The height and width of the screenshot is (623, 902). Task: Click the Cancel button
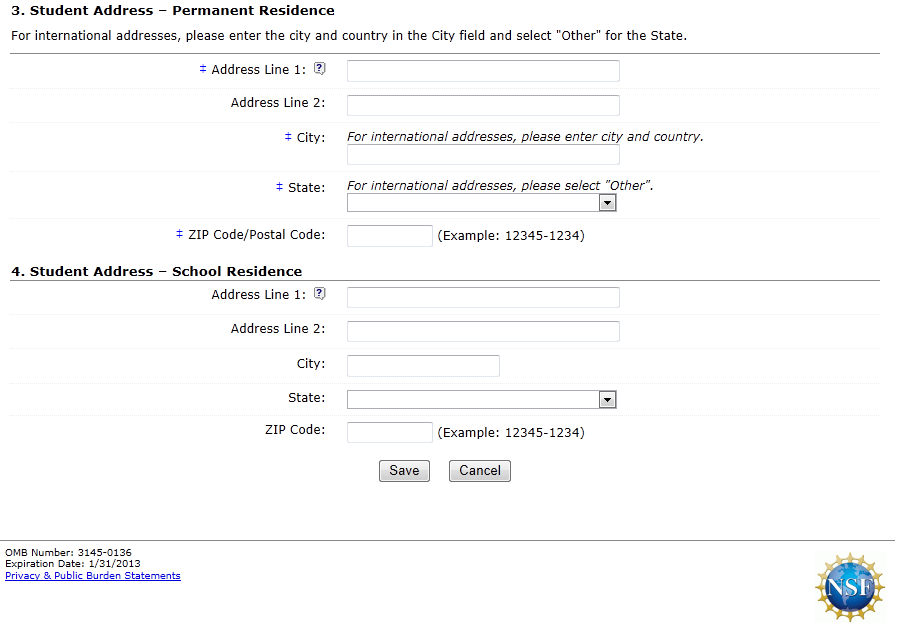480,471
